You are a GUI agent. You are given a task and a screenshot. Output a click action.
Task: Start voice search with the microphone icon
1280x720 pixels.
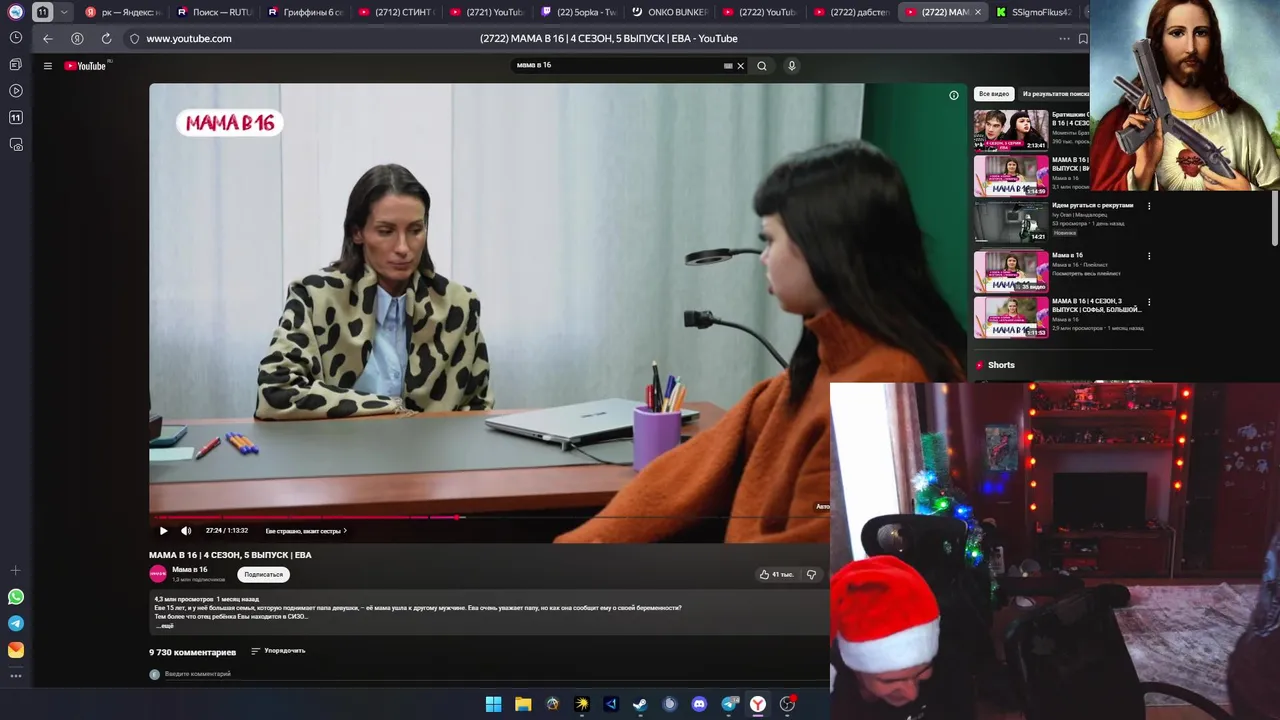(x=791, y=66)
